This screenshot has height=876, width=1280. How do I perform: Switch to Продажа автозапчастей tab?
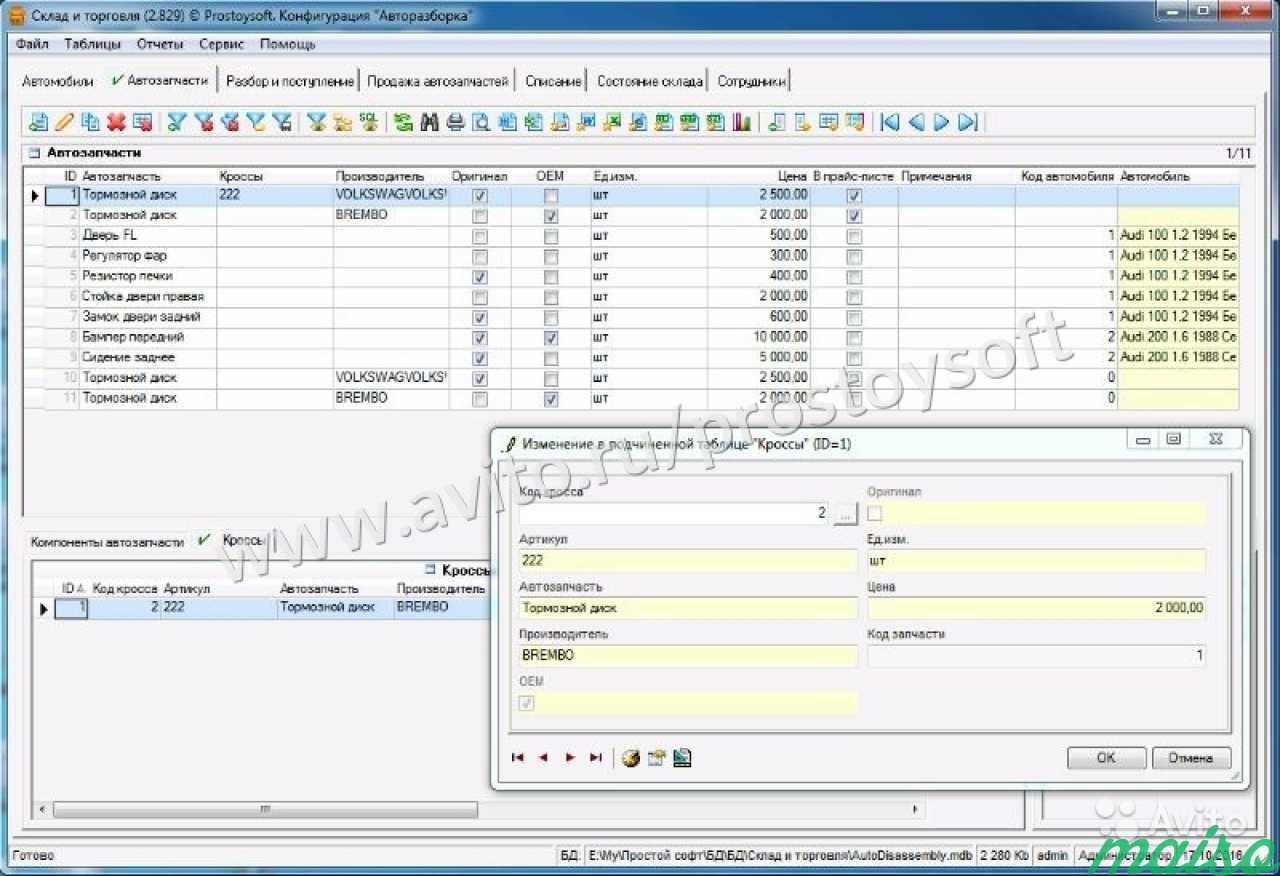(x=438, y=82)
